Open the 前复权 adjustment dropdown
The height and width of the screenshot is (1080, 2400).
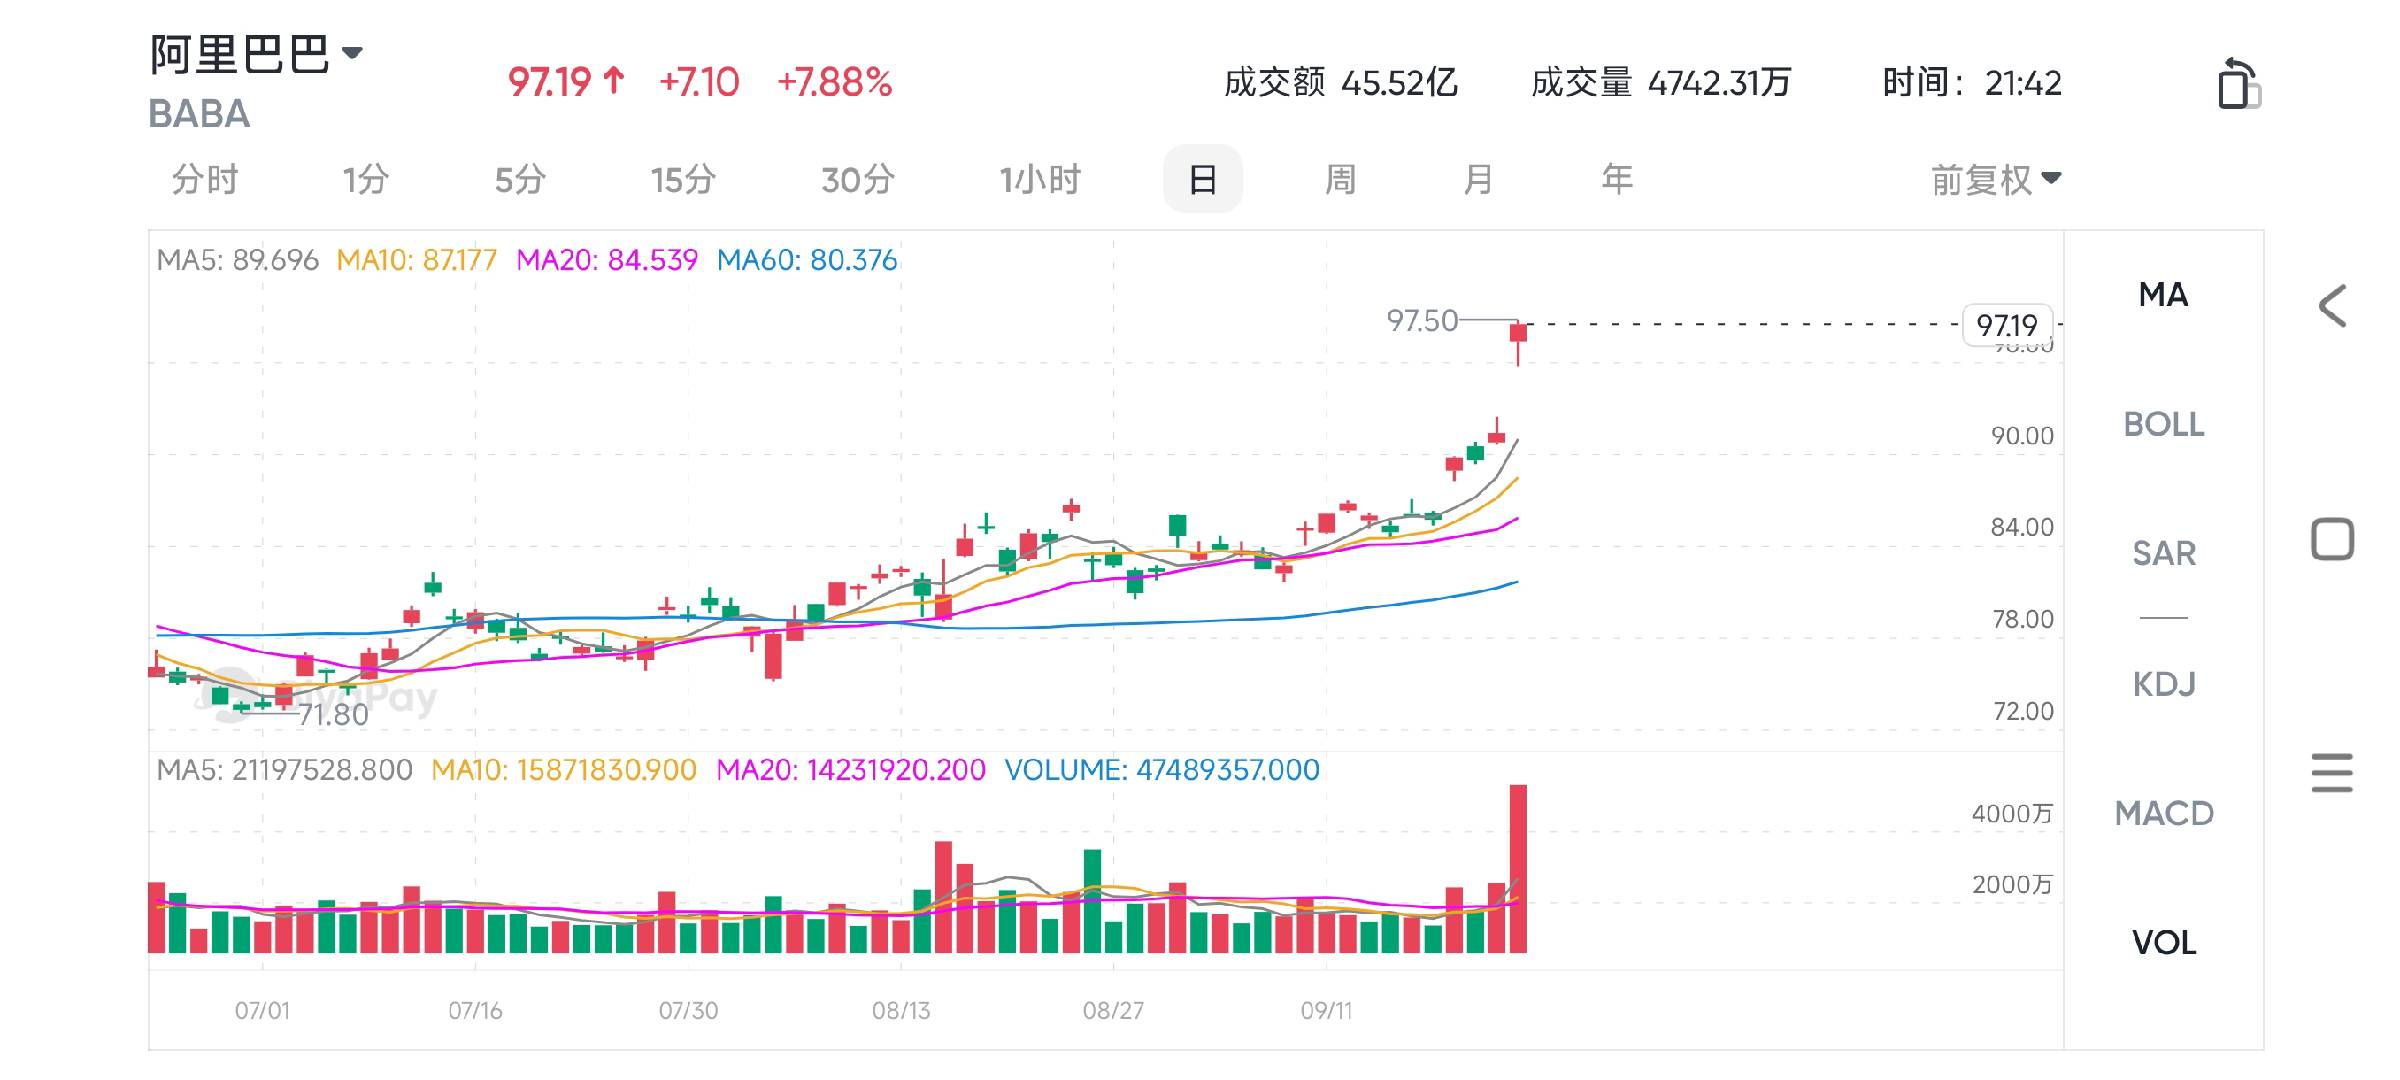pos(1996,180)
